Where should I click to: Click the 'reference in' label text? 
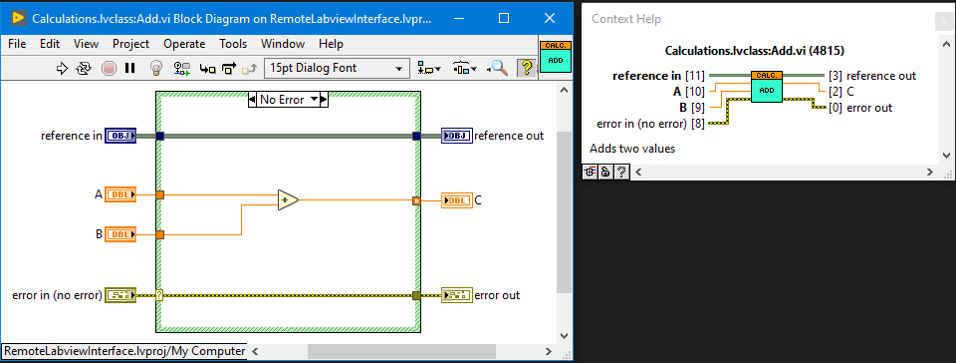pyautogui.click(x=72, y=135)
